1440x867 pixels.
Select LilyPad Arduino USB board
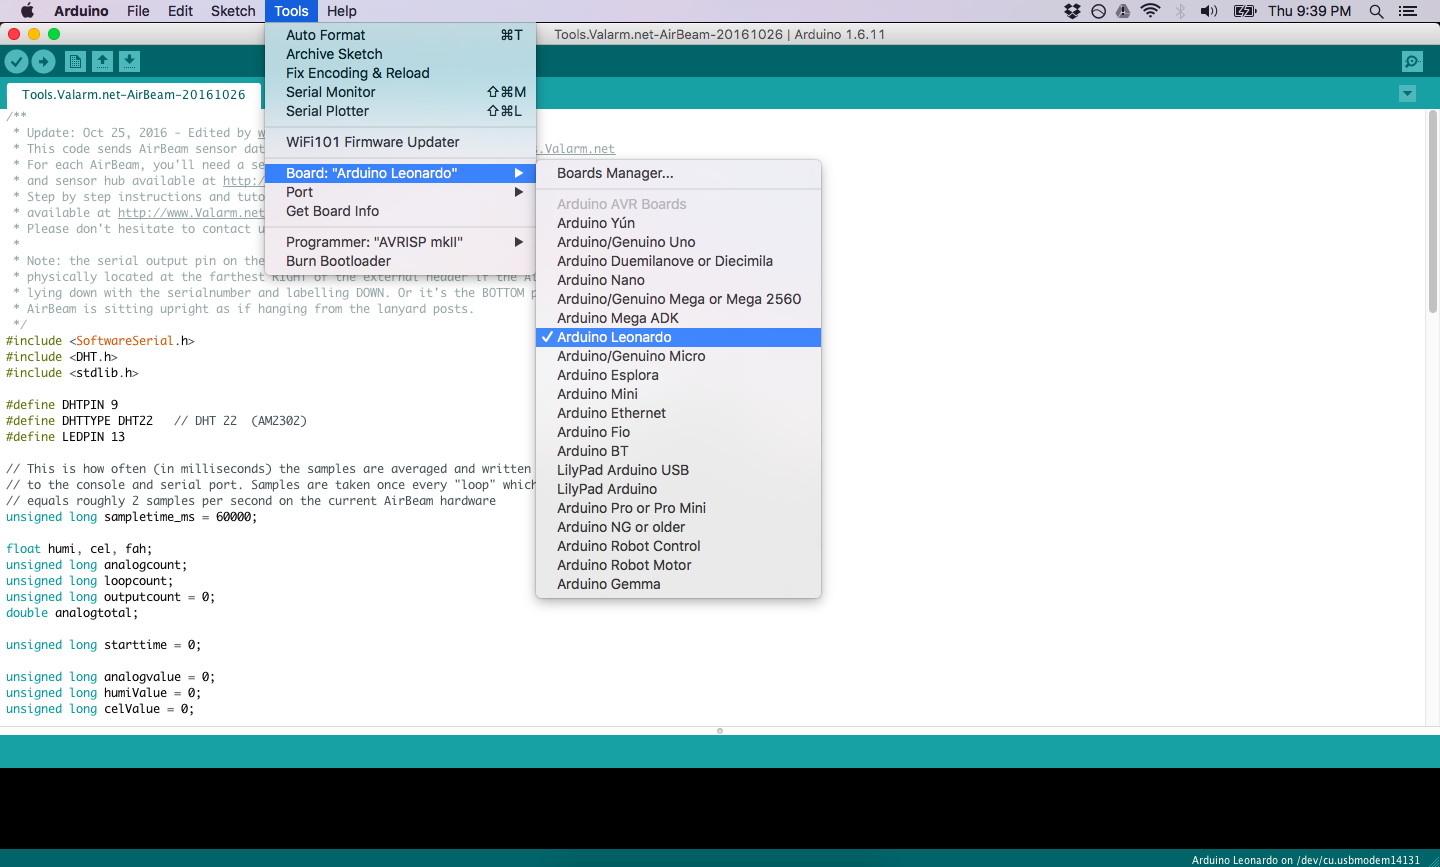678,470
